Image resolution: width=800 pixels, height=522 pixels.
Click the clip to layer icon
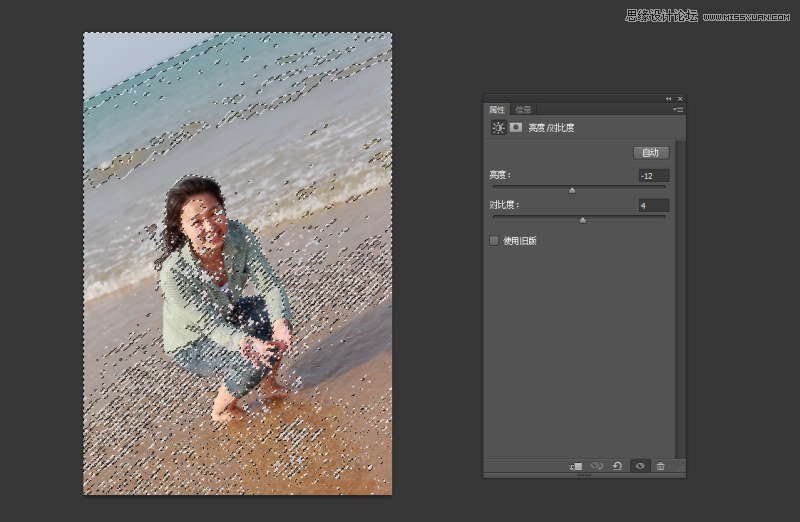coord(577,466)
